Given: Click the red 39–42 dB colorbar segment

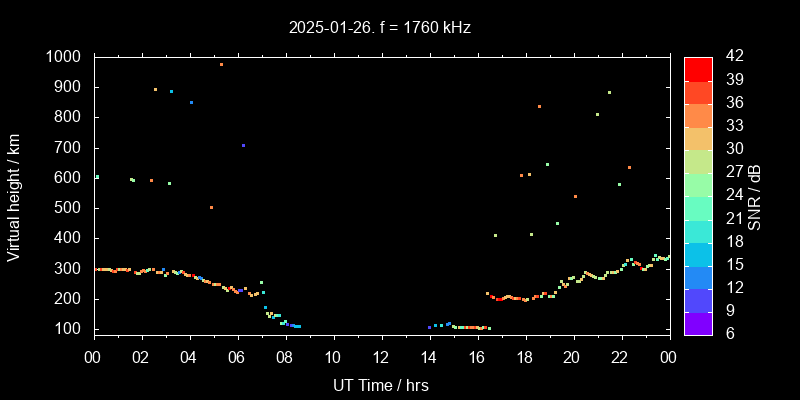Looking at the screenshot, I should point(698,68).
